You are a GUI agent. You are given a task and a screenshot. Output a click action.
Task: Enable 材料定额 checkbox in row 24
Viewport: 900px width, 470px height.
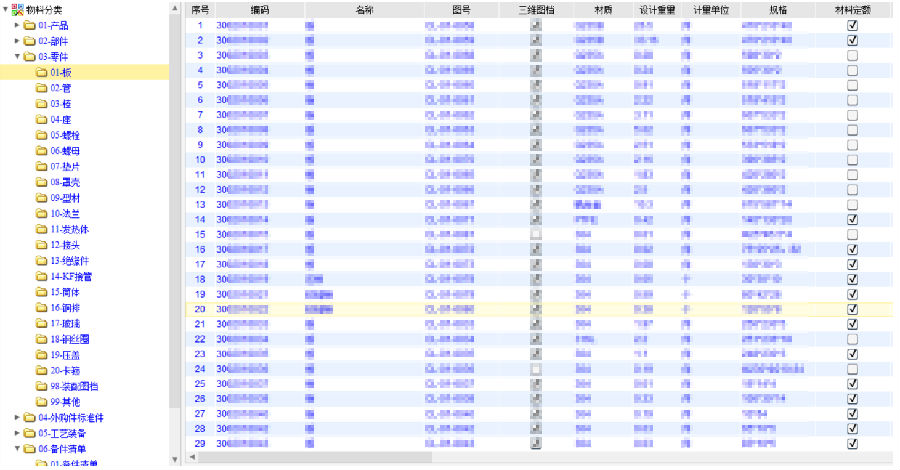pos(852,369)
